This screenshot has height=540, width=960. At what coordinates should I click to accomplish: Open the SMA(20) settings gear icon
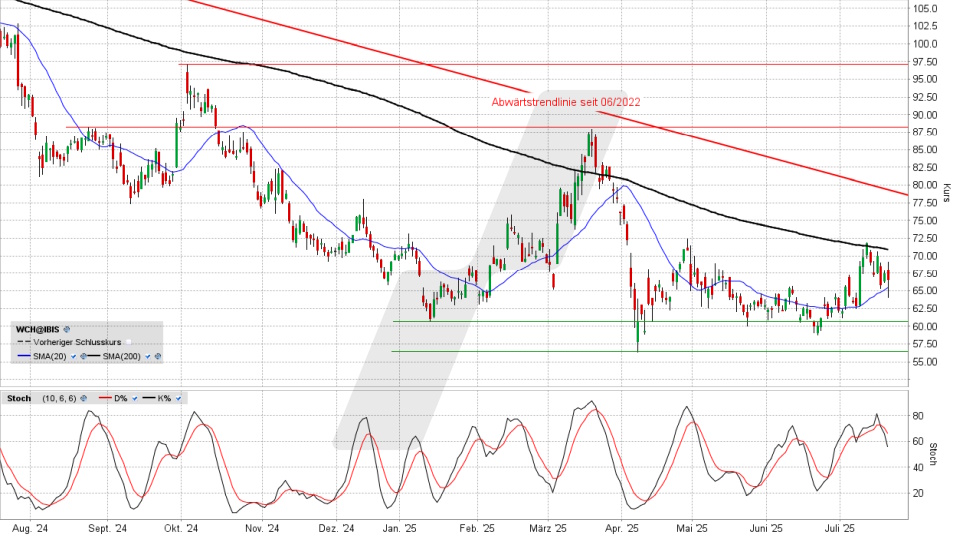(83, 356)
